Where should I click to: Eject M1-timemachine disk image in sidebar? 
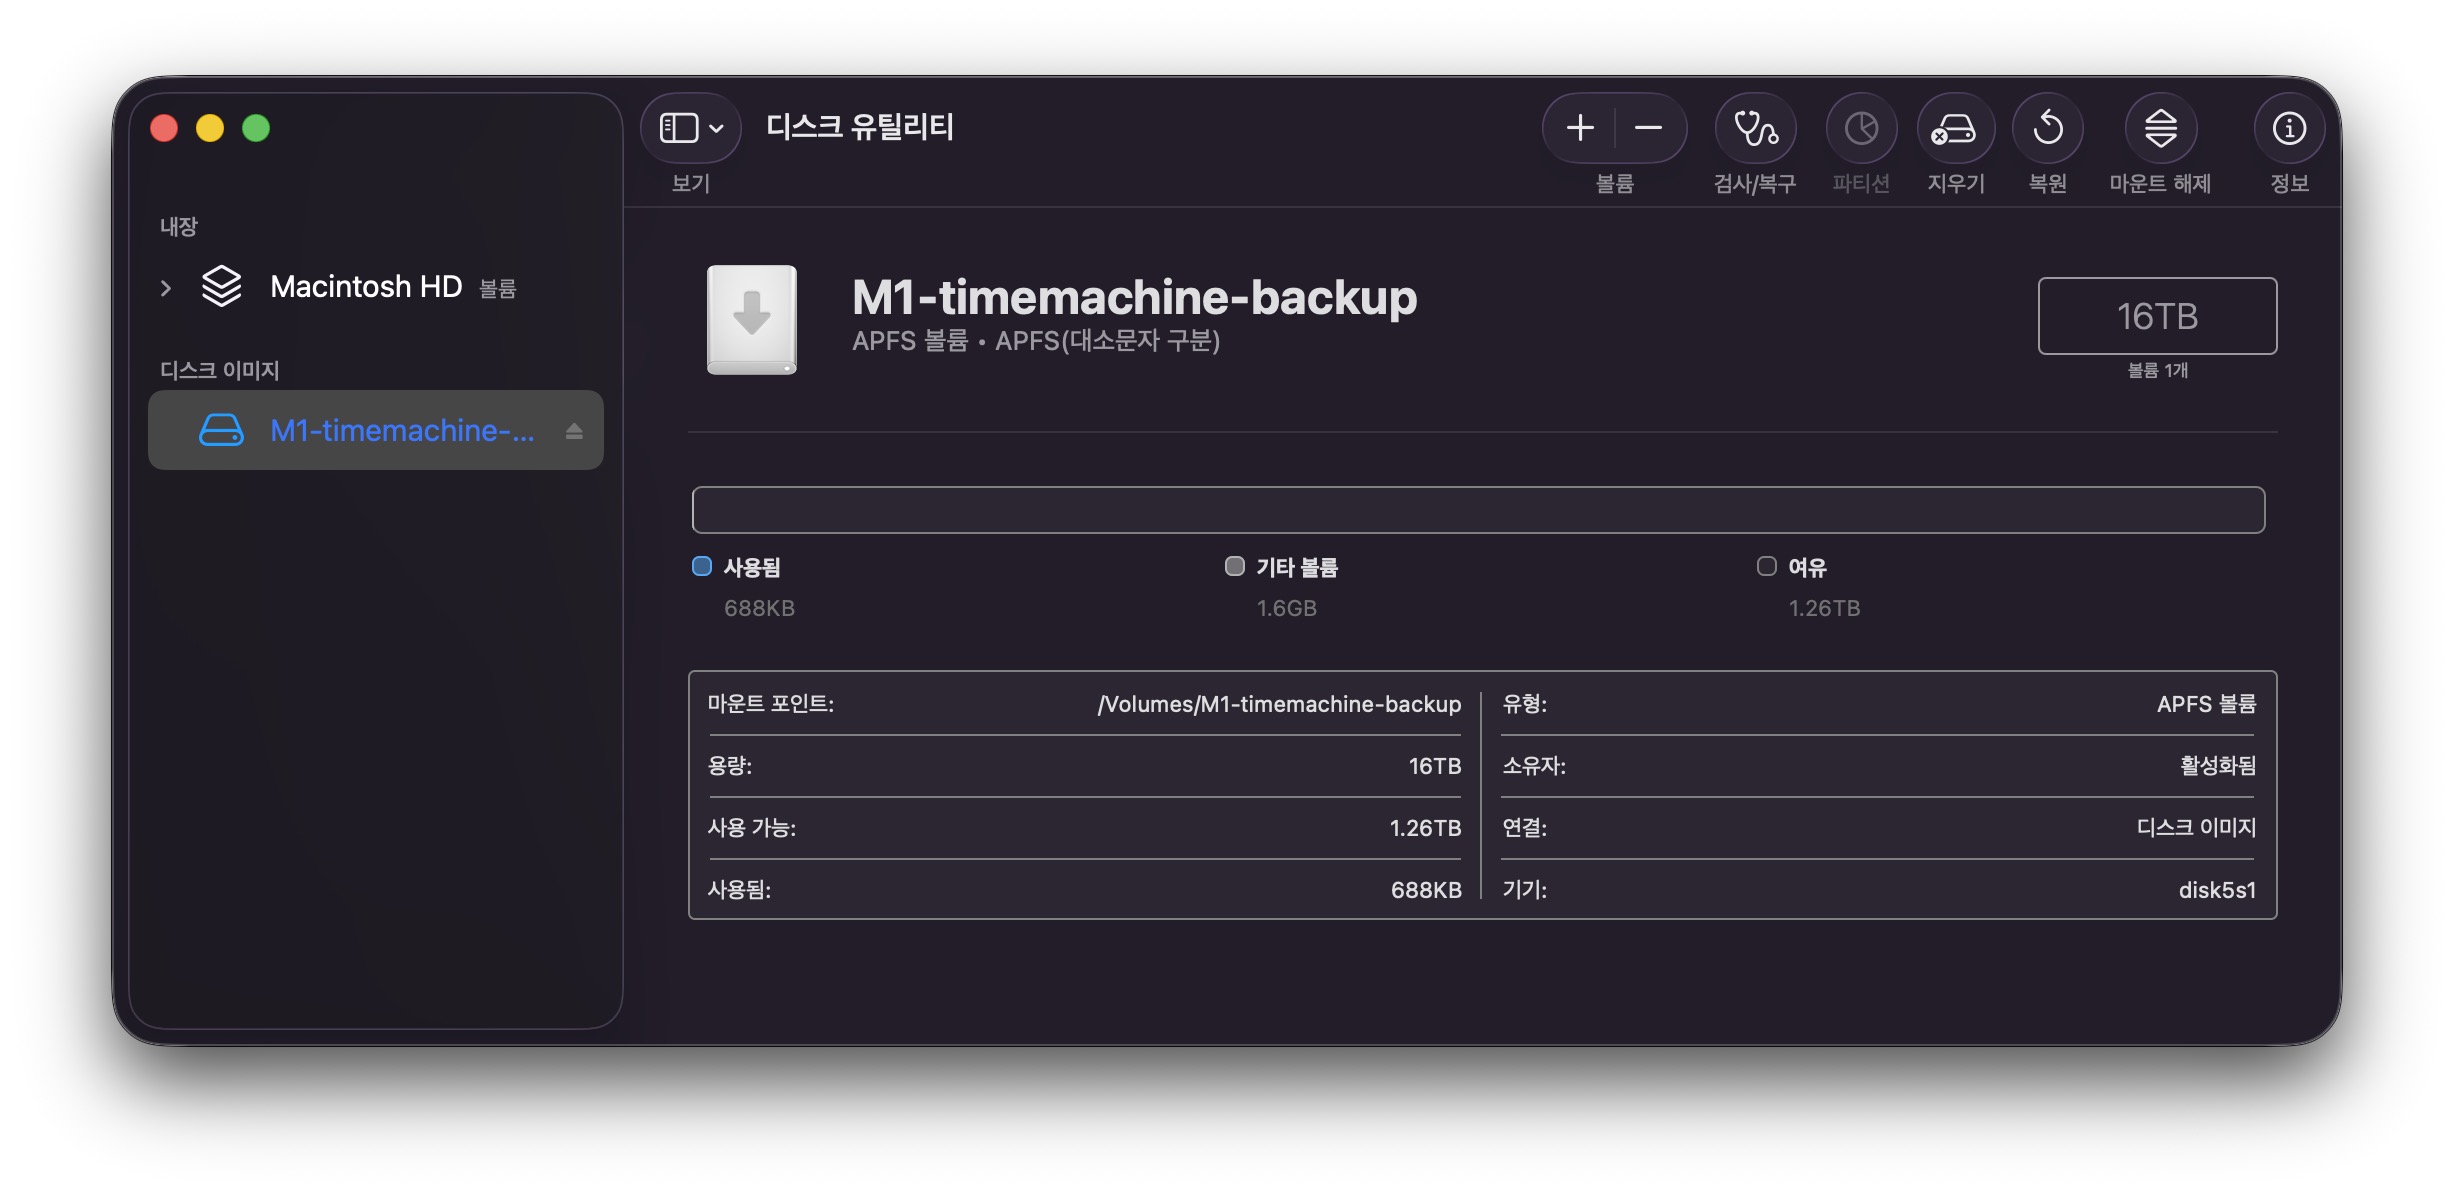point(574,431)
